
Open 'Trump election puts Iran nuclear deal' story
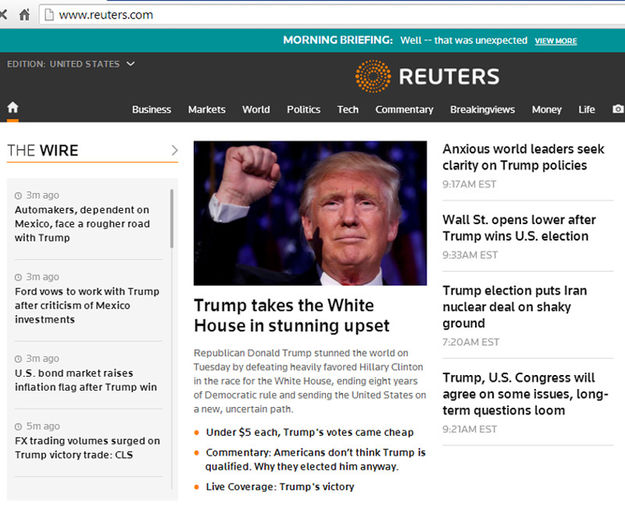[515, 307]
